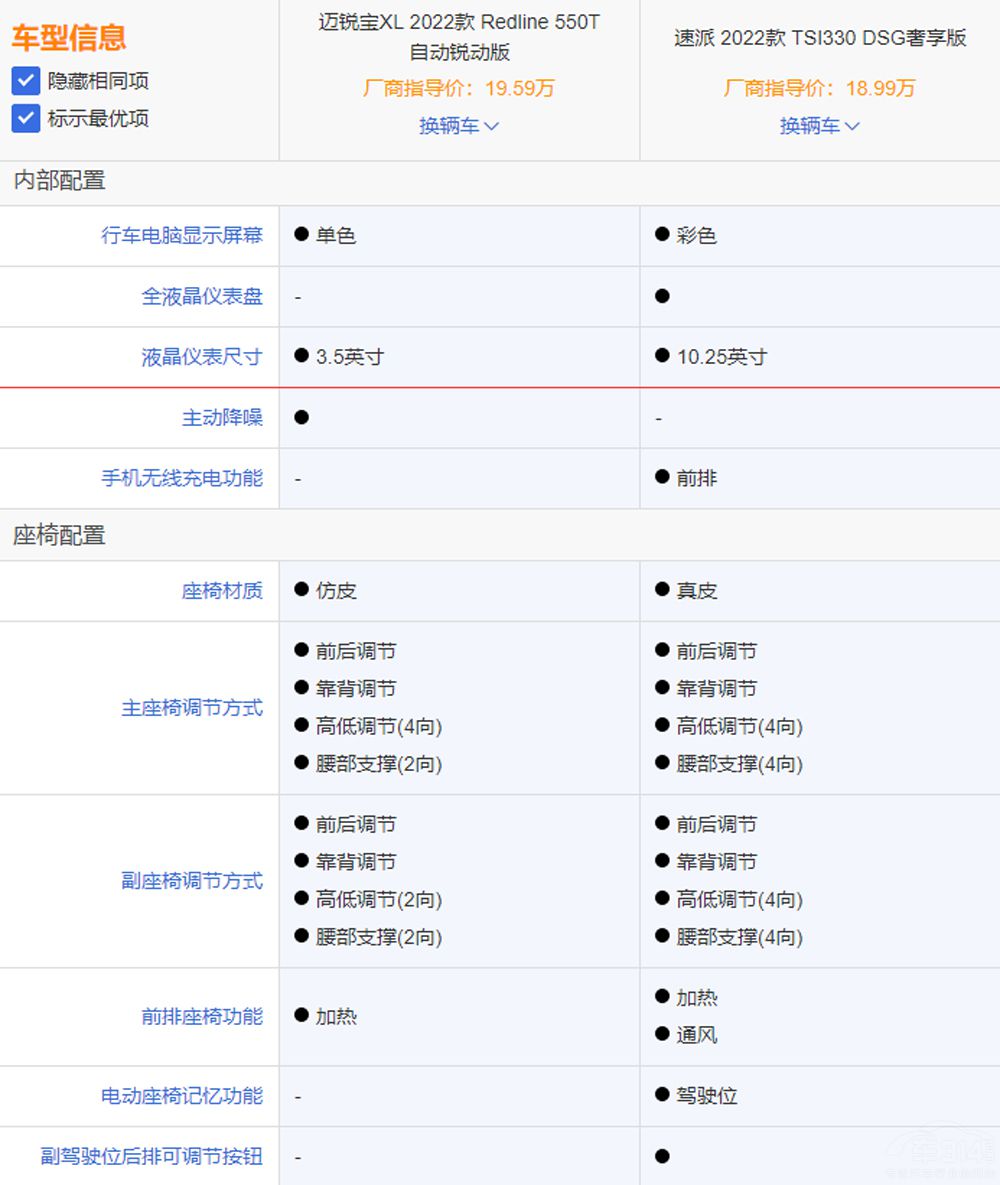Open 手机无线充电功能 feature link

pos(182,478)
